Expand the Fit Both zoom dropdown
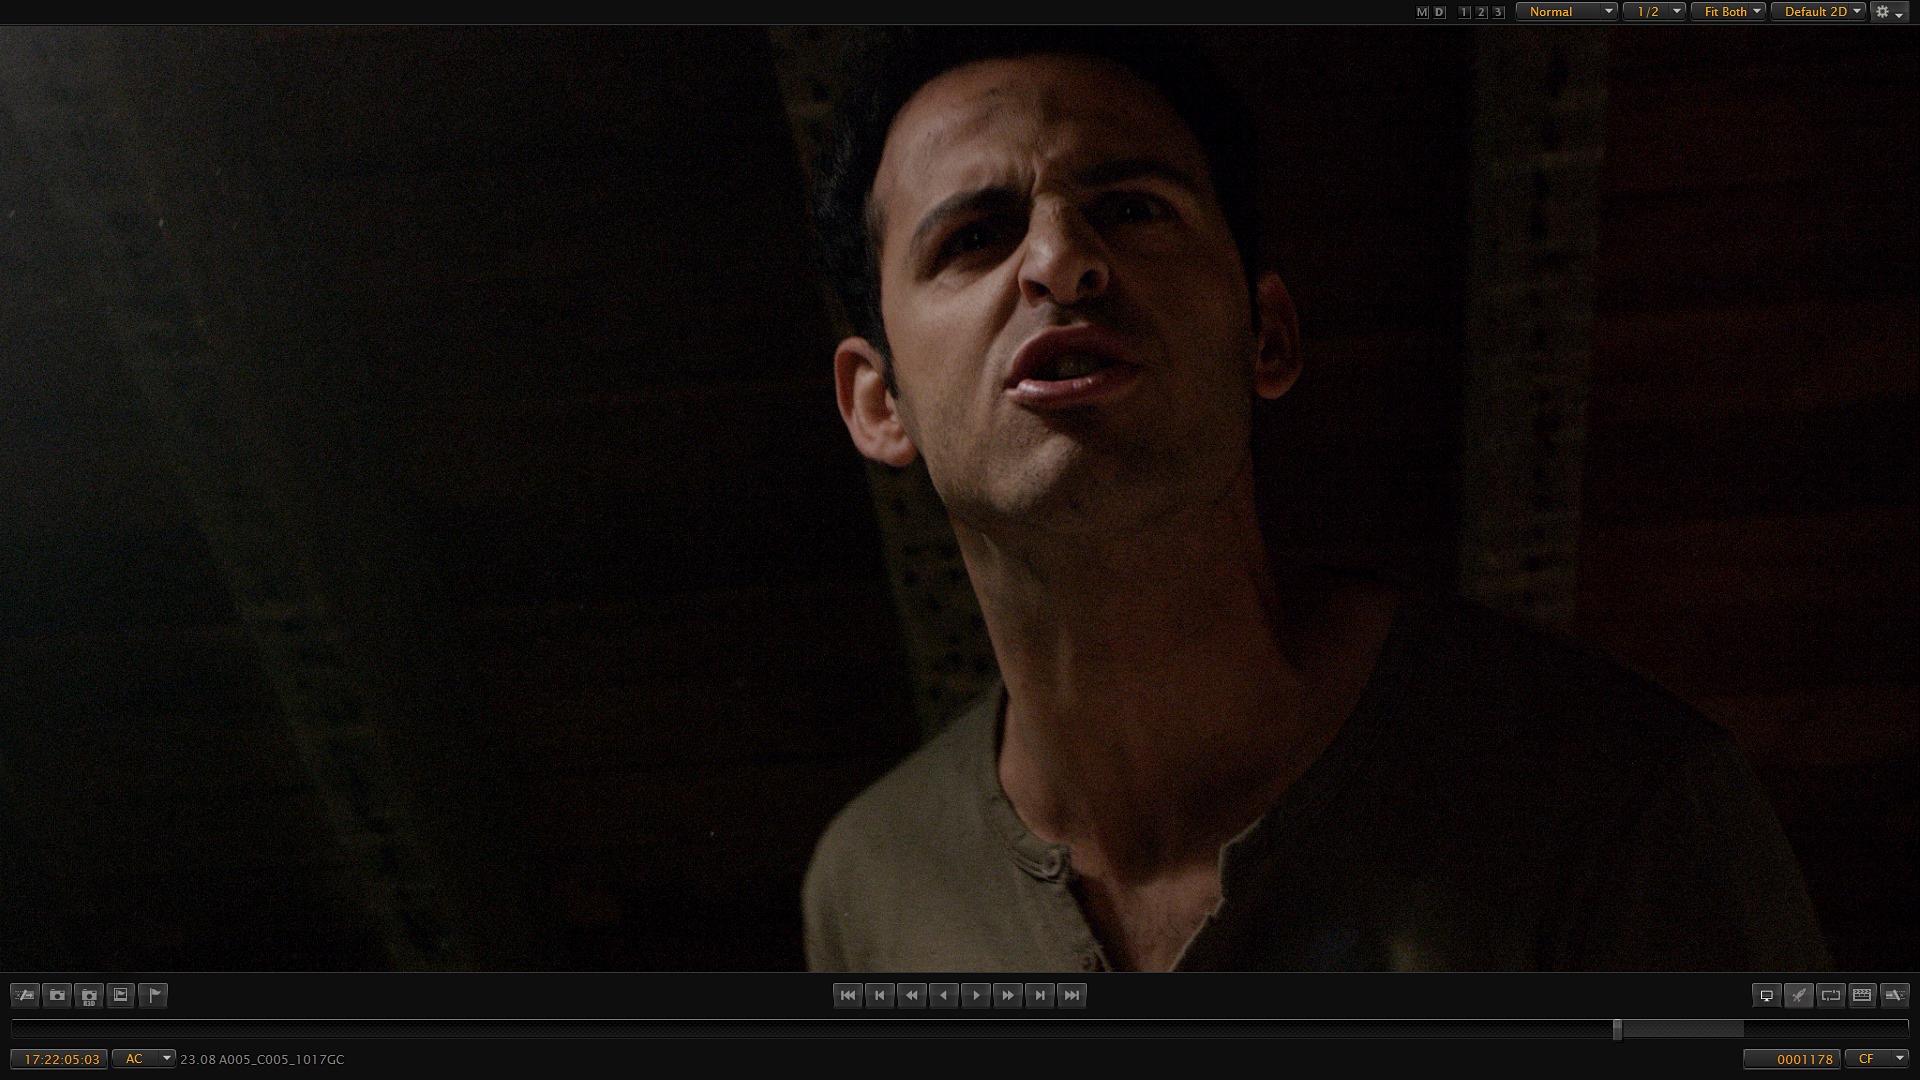 pos(1728,12)
